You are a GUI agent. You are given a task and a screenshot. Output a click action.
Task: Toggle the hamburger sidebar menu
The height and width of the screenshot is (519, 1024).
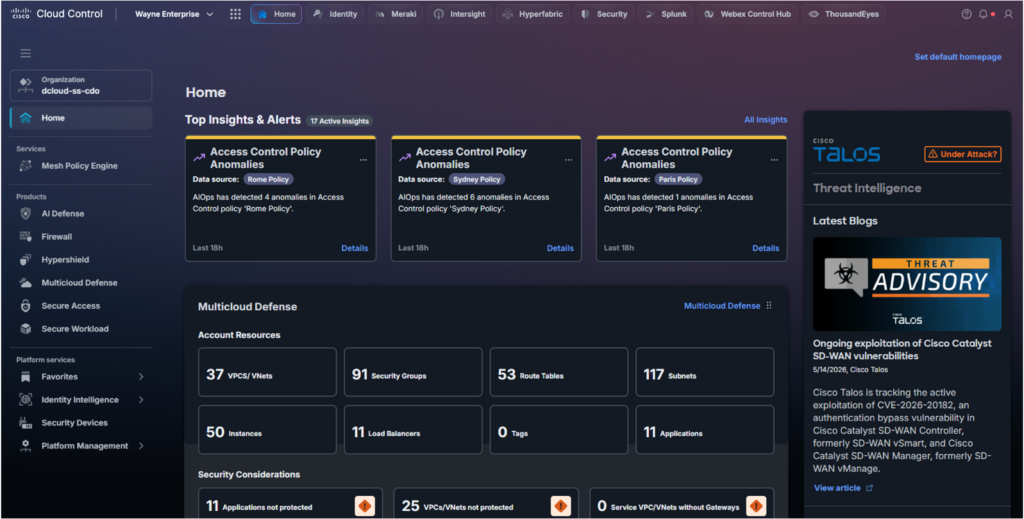pos(25,53)
